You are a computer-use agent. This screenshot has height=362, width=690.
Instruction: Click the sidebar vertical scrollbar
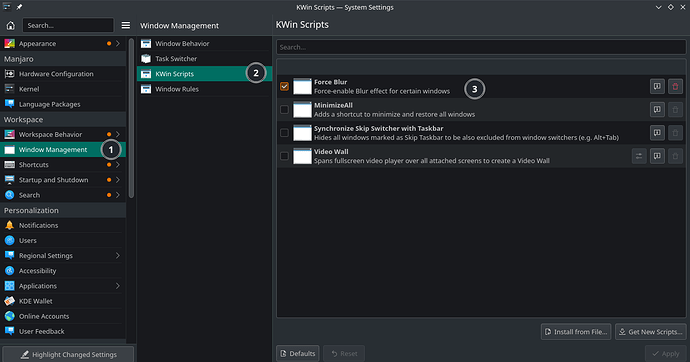[x=131, y=119]
